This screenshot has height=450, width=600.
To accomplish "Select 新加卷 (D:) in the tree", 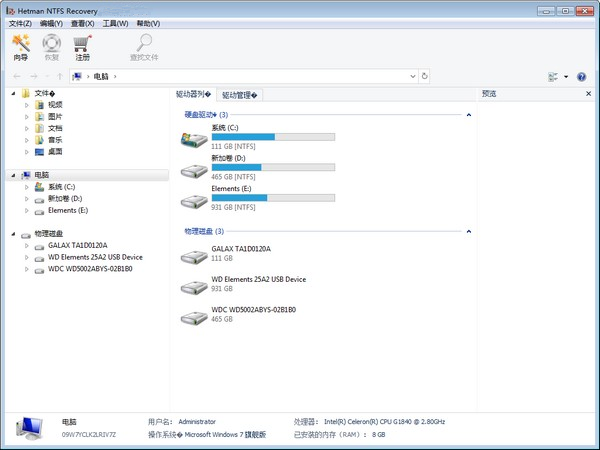I will [x=65, y=199].
